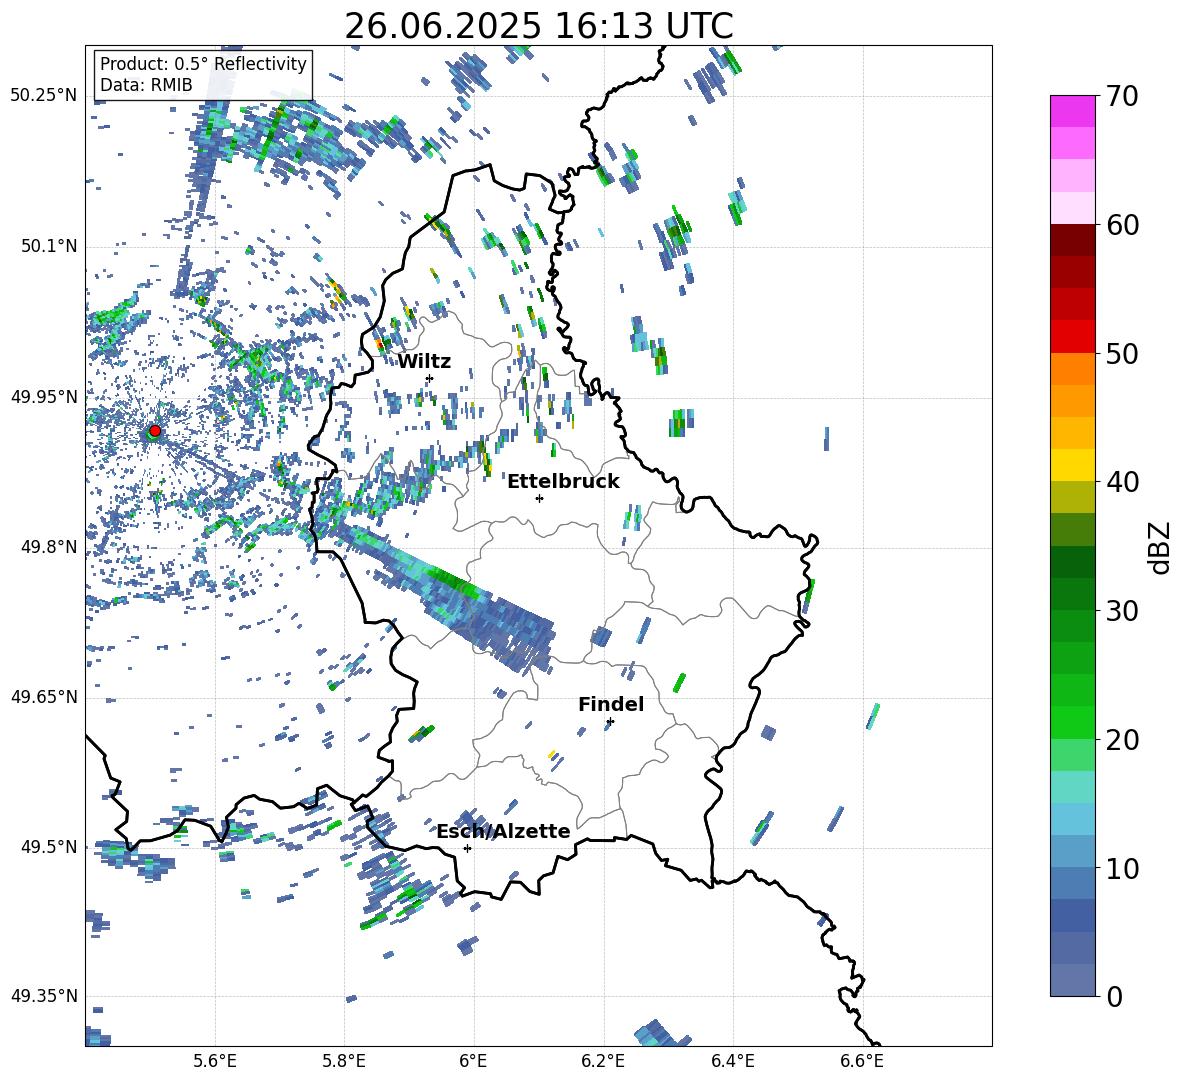Image resolution: width=1184 pixels, height=1081 pixels.
Task: Click the 6°E longitude label
Action: pos(473,1061)
